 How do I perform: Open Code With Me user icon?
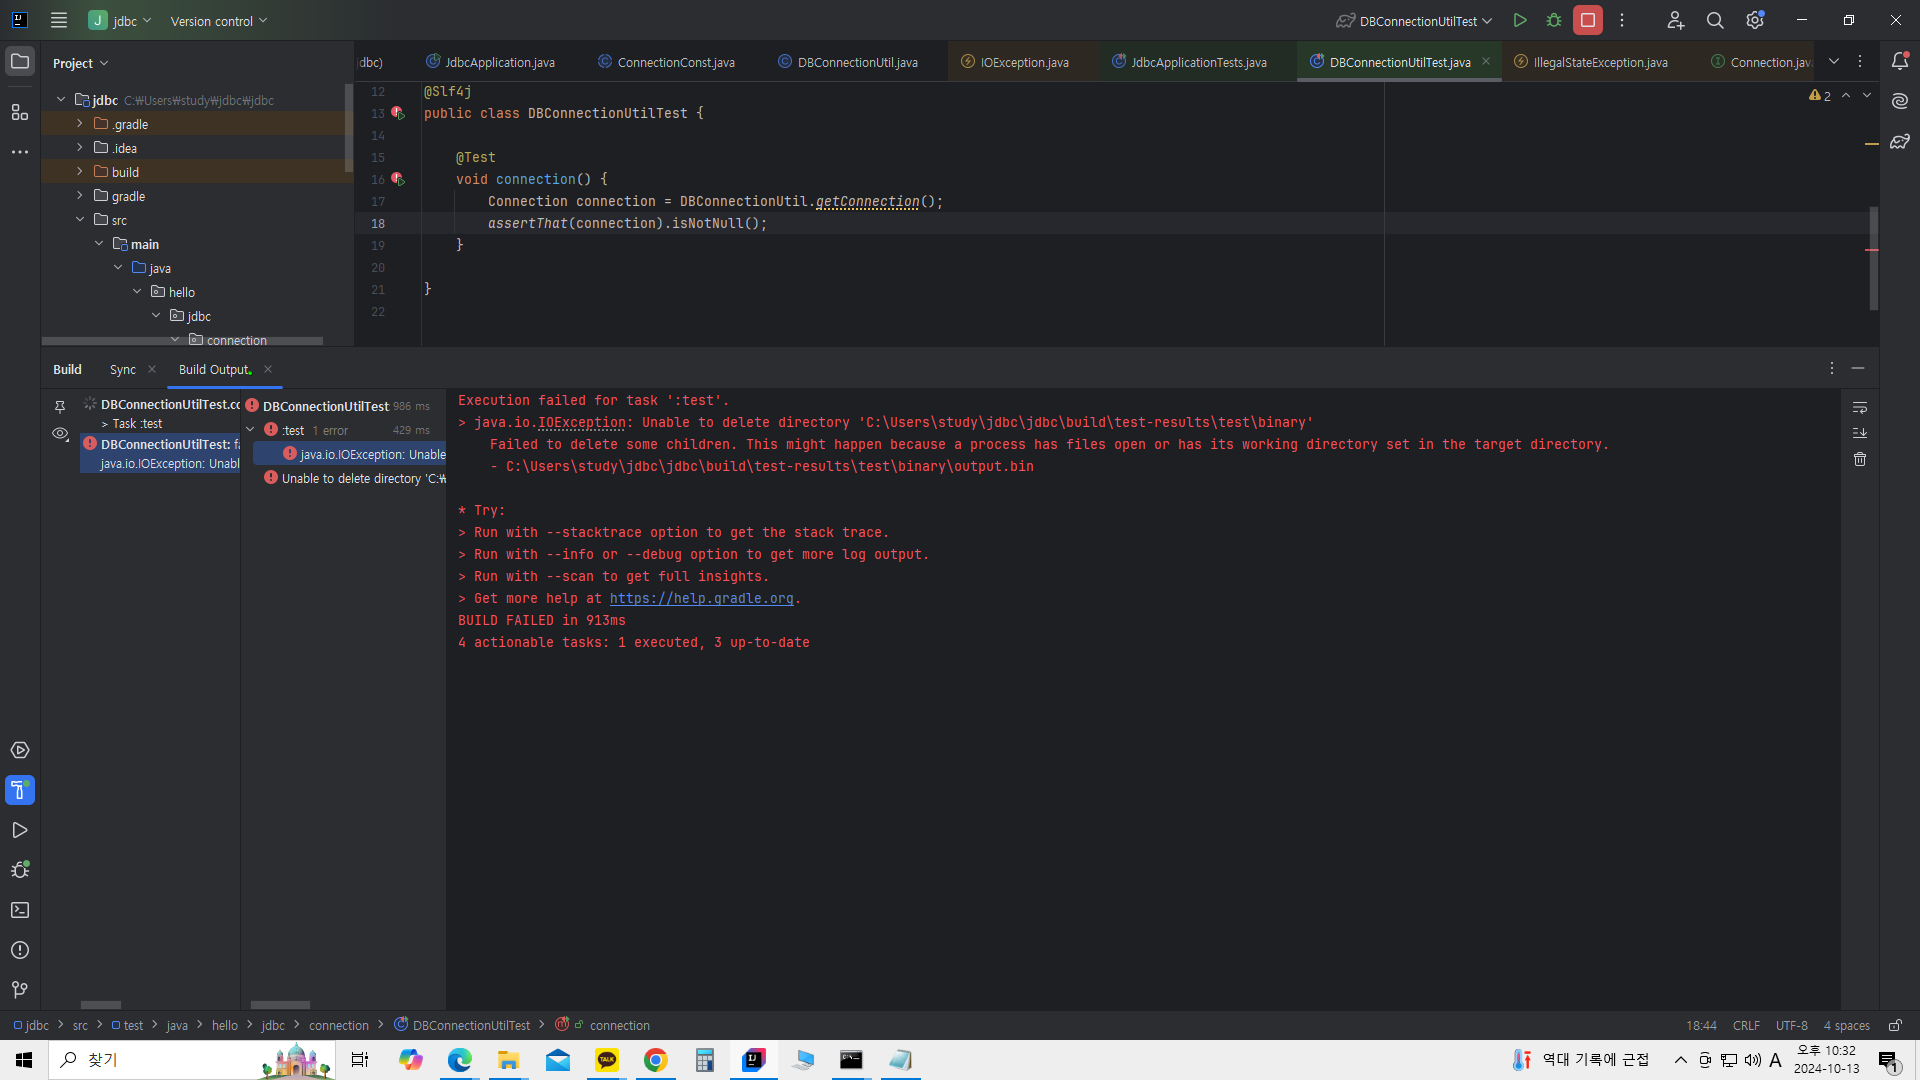point(1676,20)
